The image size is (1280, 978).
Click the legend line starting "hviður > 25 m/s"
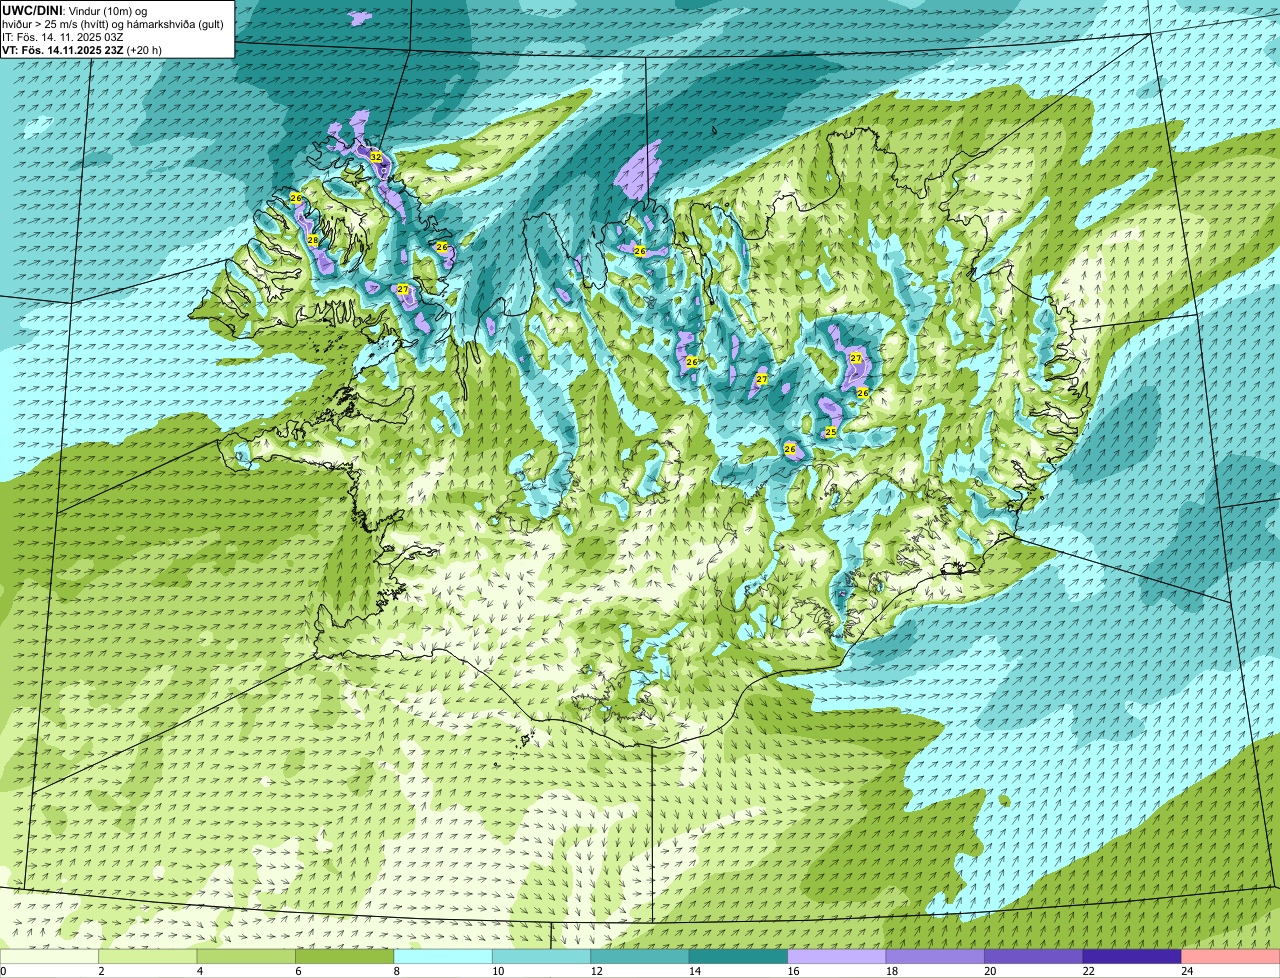(x=113, y=24)
